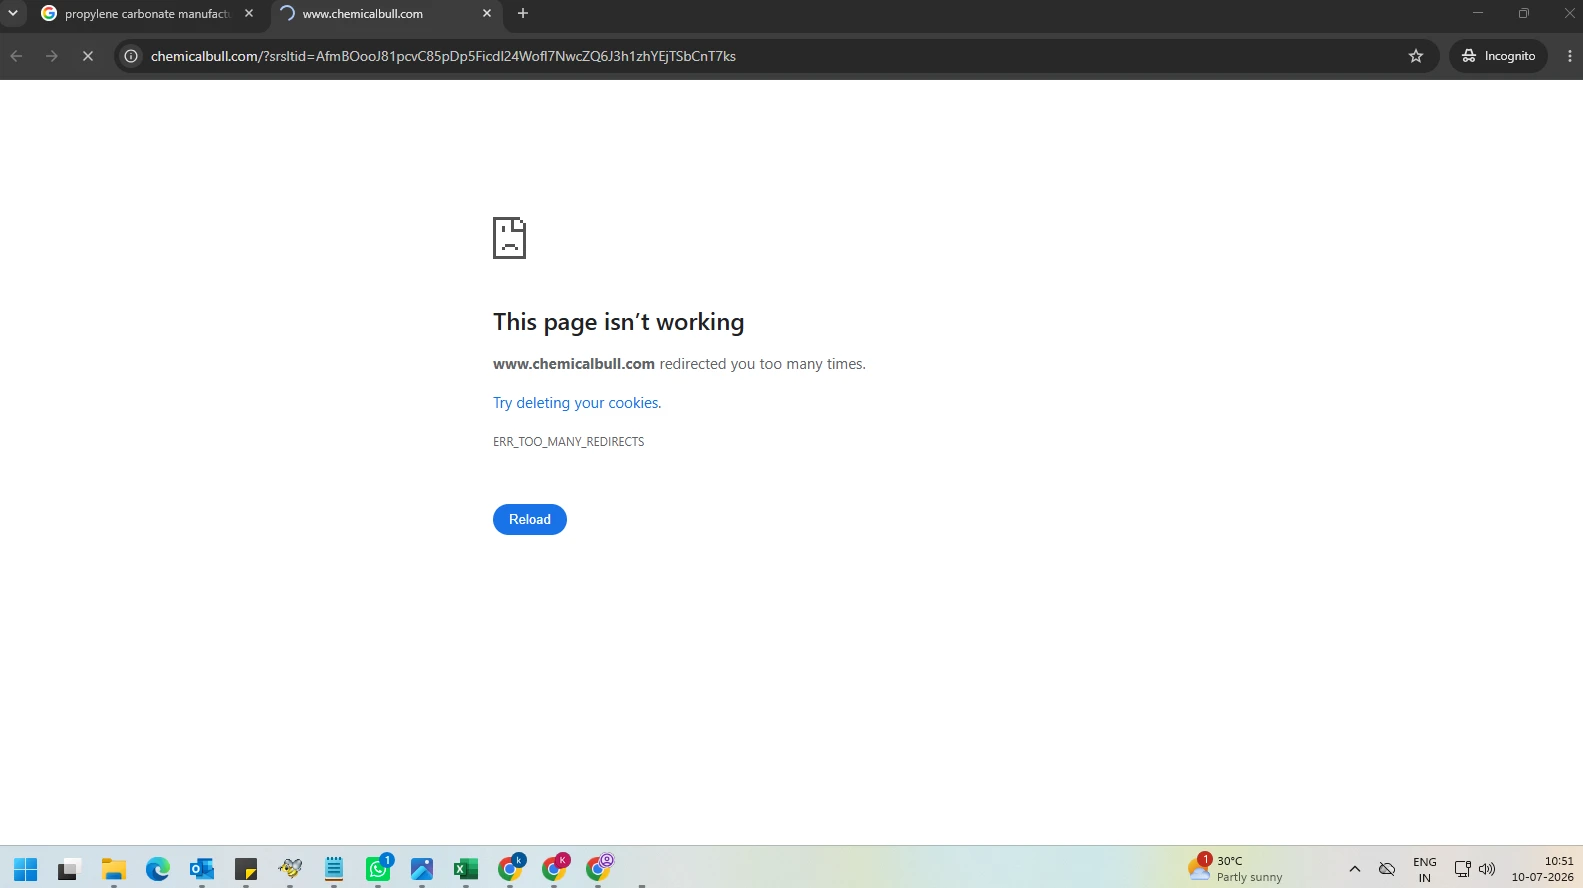Click the 'This page isn't working' heading
Viewport: 1583px width, 888px height.
618,322
